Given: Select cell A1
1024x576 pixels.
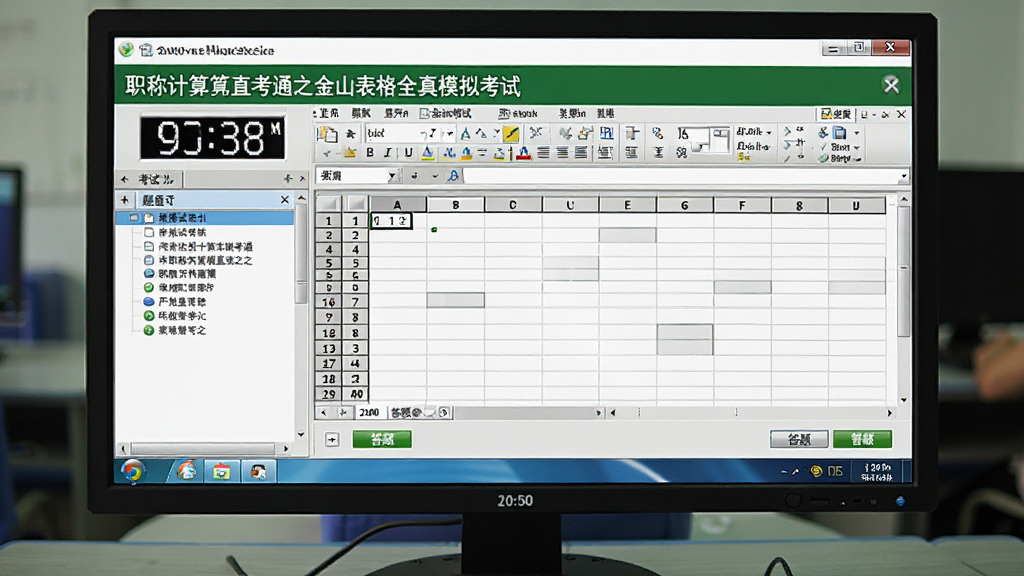Looking at the screenshot, I should (391, 221).
